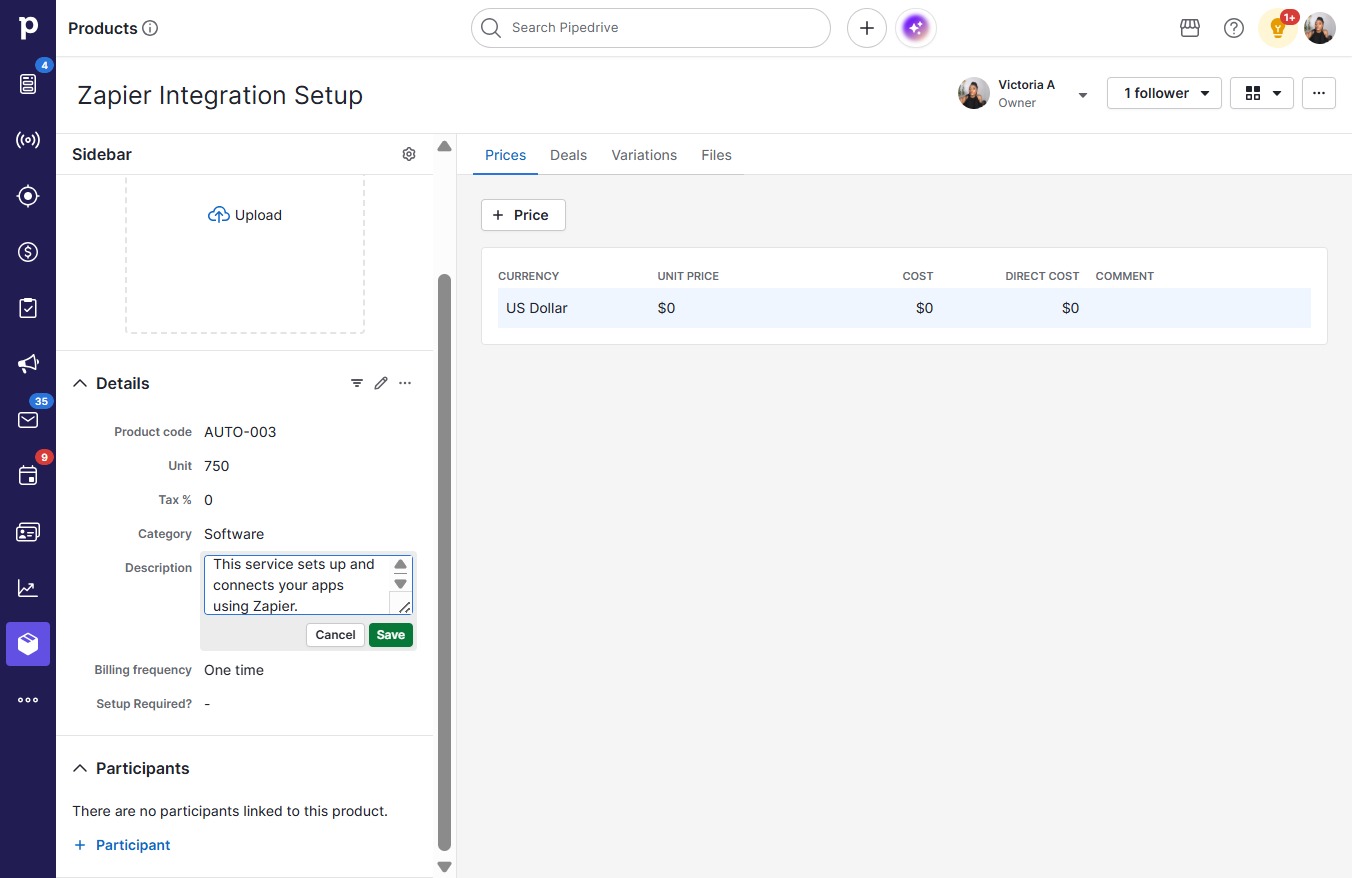Open the Marketplace store icon
Image resolution: width=1352 pixels, height=878 pixels.
pyautogui.click(x=1190, y=28)
